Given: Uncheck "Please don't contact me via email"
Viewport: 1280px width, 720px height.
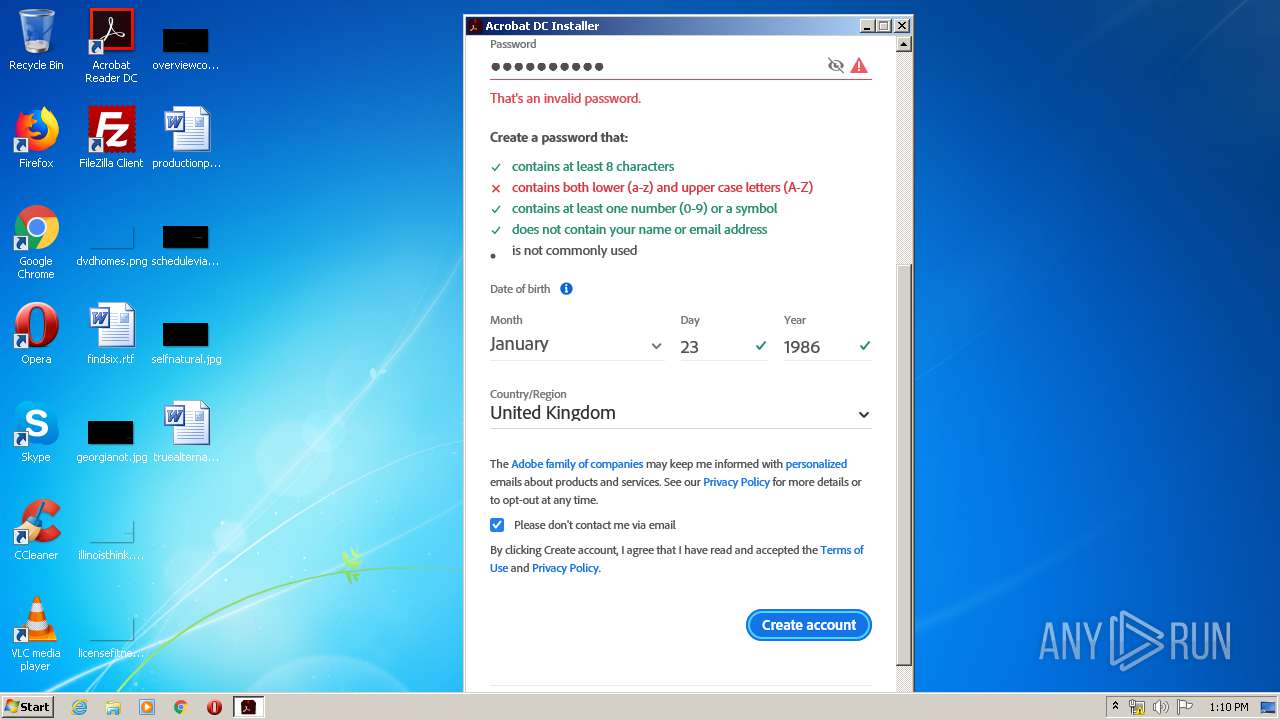Looking at the screenshot, I should [497, 525].
